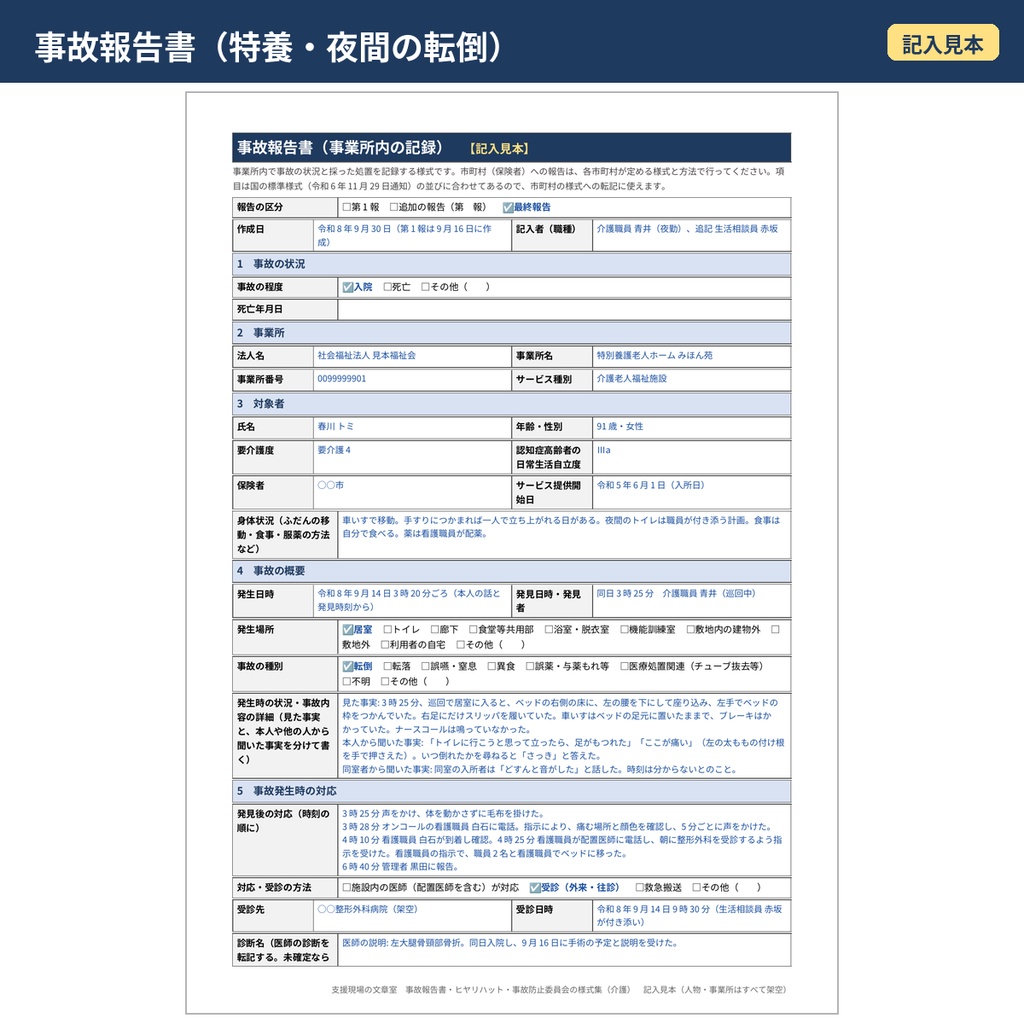Screen dimensions: 1024x1024
Task: Click the 記入者 value cell
Action: 691,235
